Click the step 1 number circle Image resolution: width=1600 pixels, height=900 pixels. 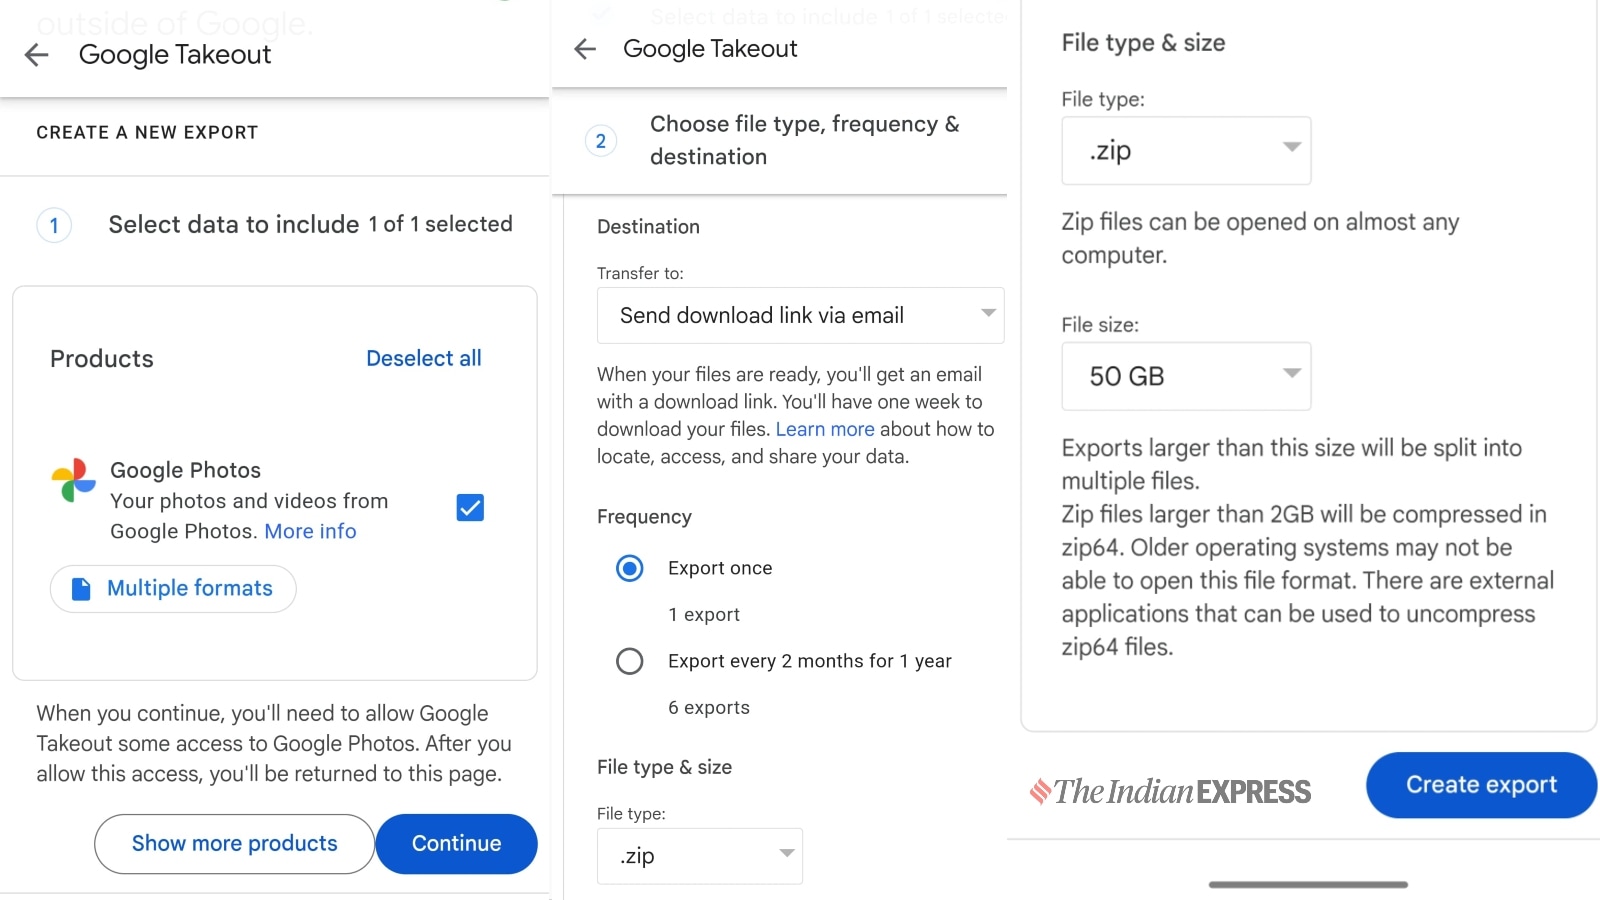tap(54, 225)
